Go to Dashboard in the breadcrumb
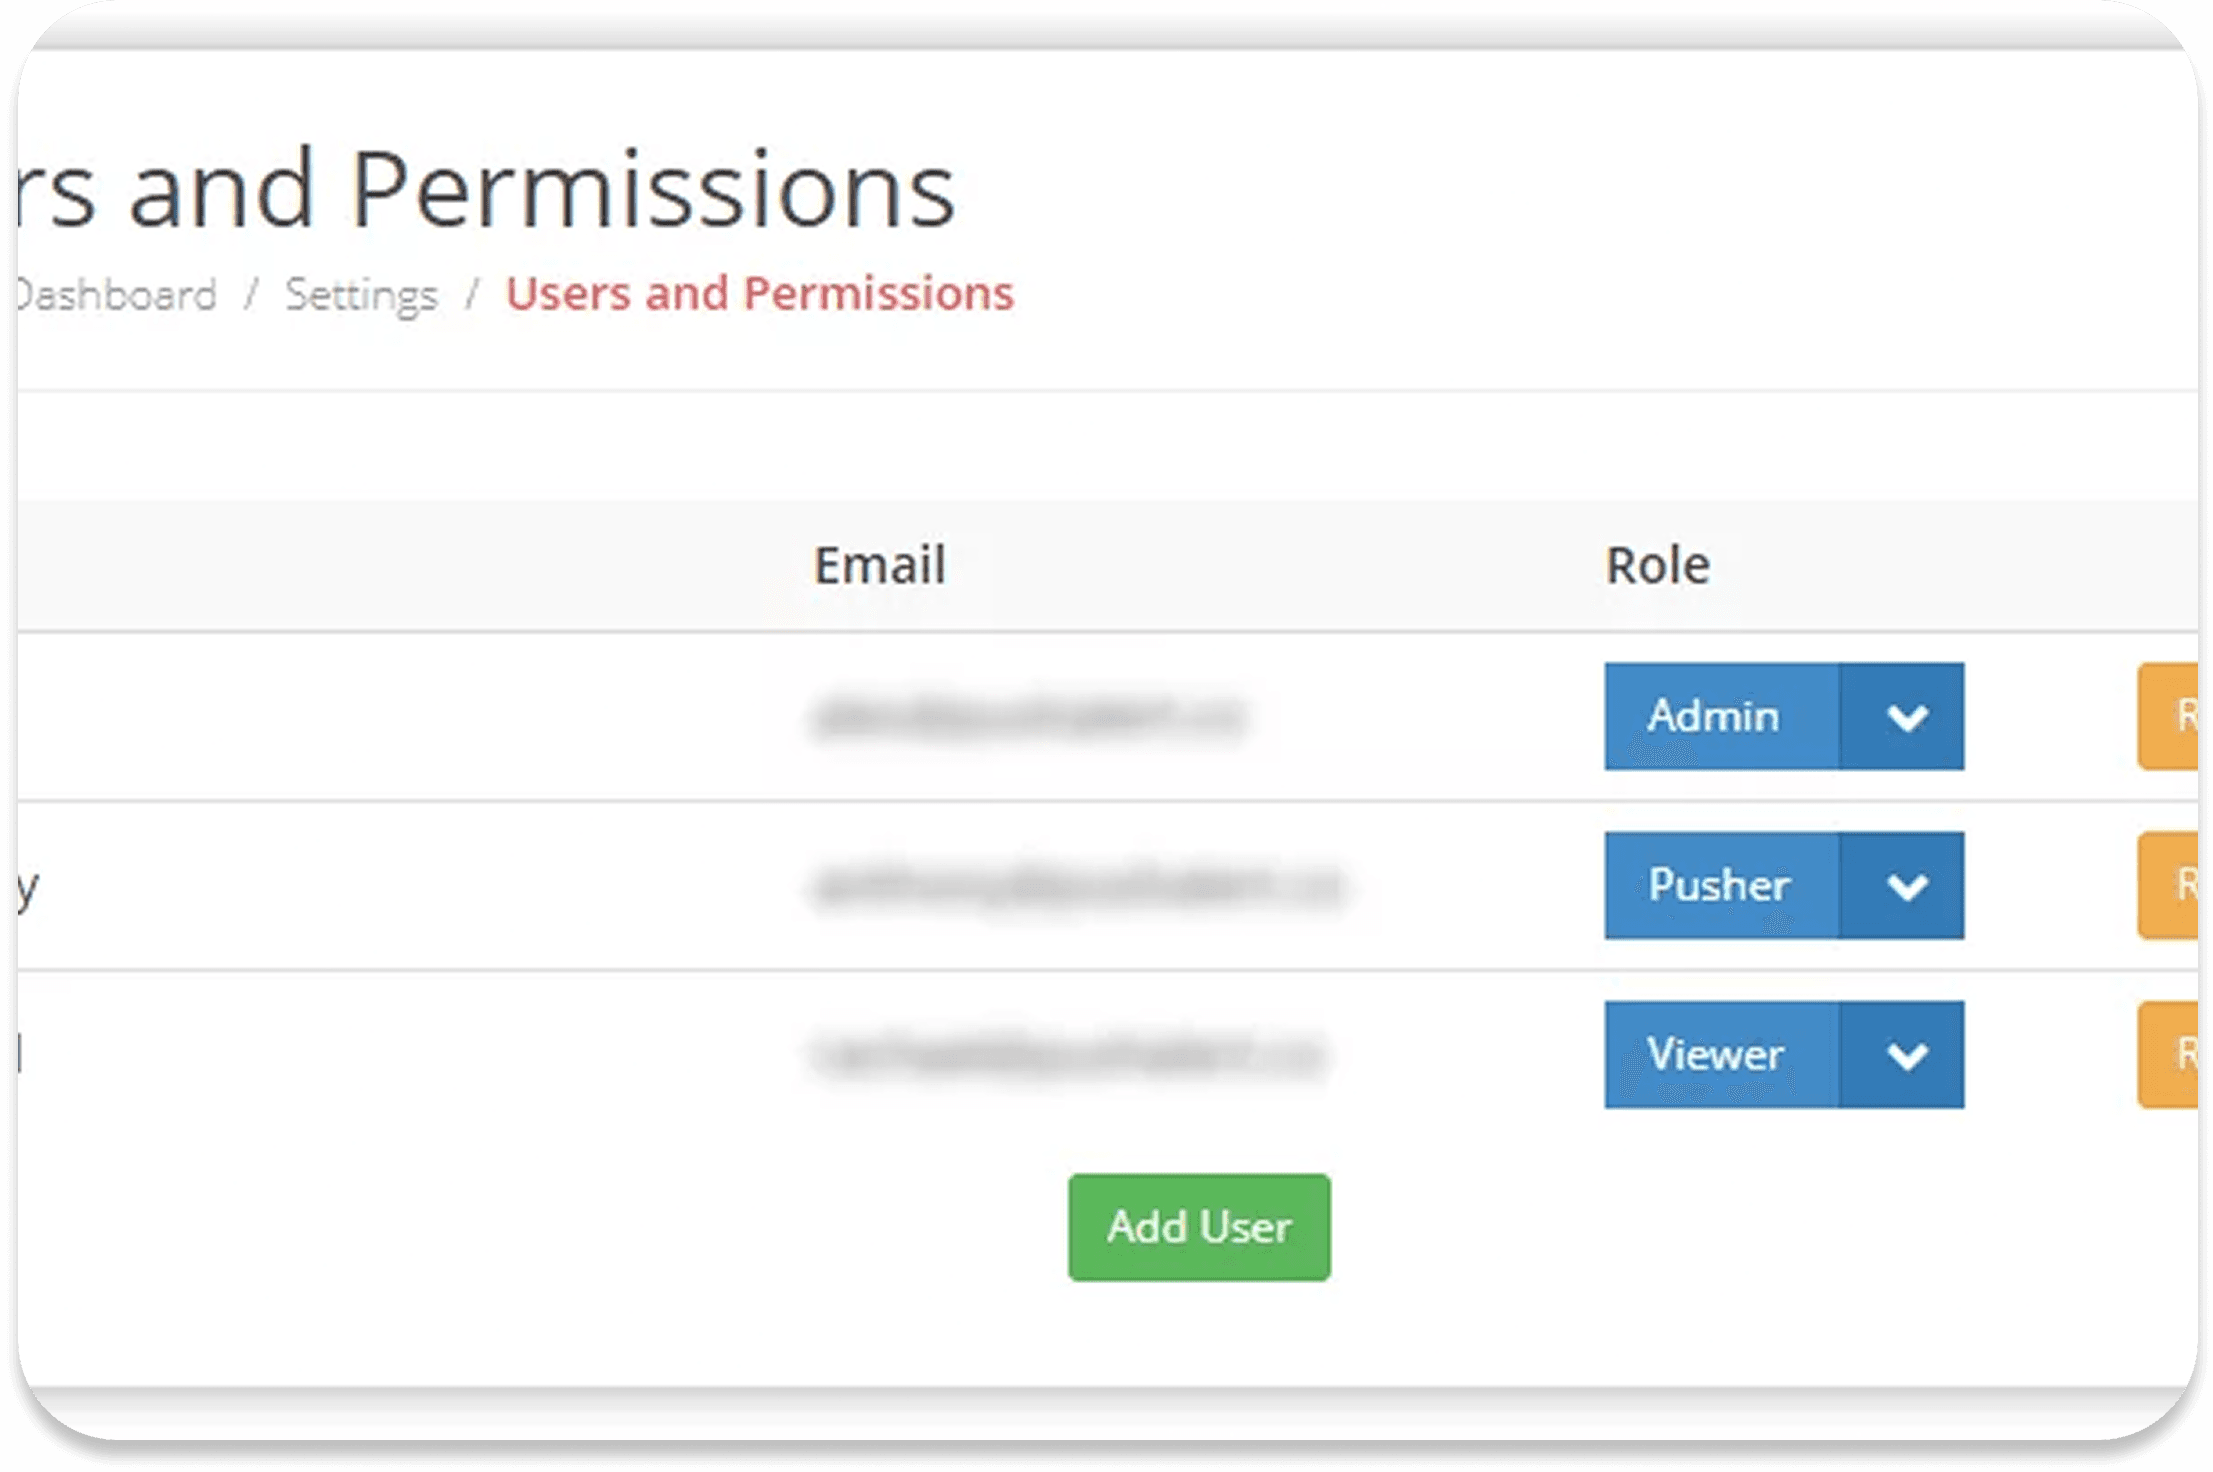Viewport: 2213px width, 1472px height. (117, 294)
